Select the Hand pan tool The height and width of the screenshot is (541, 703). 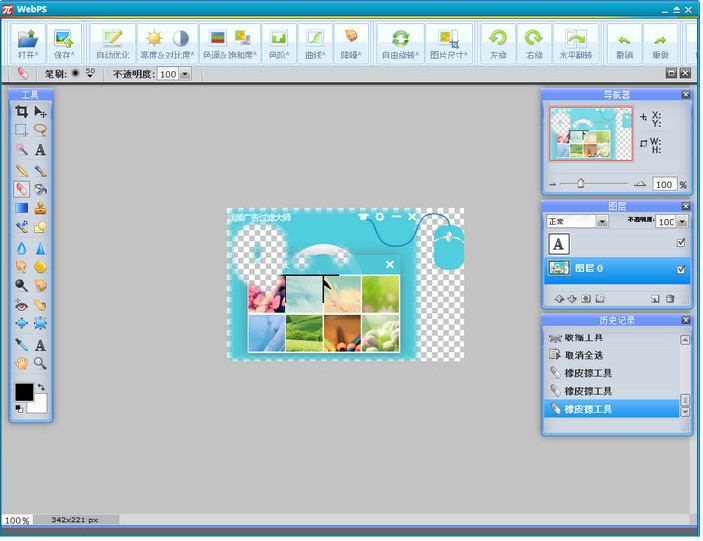click(x=21, y=363)
